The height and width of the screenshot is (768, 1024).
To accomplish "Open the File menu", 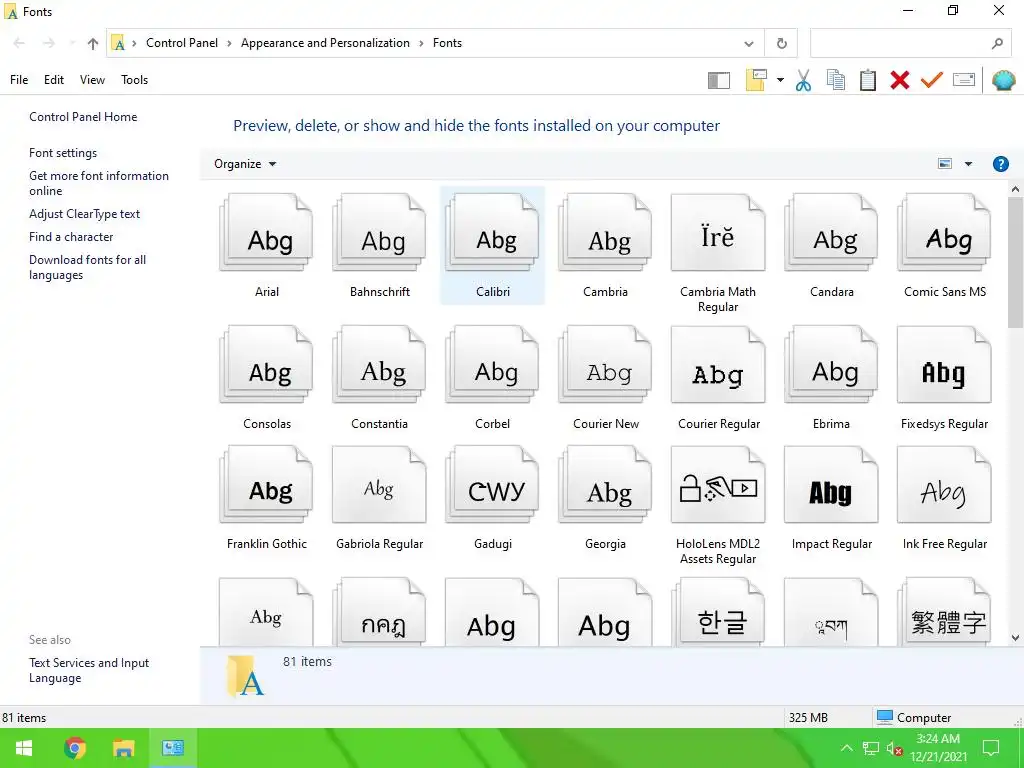I will 19,80.
